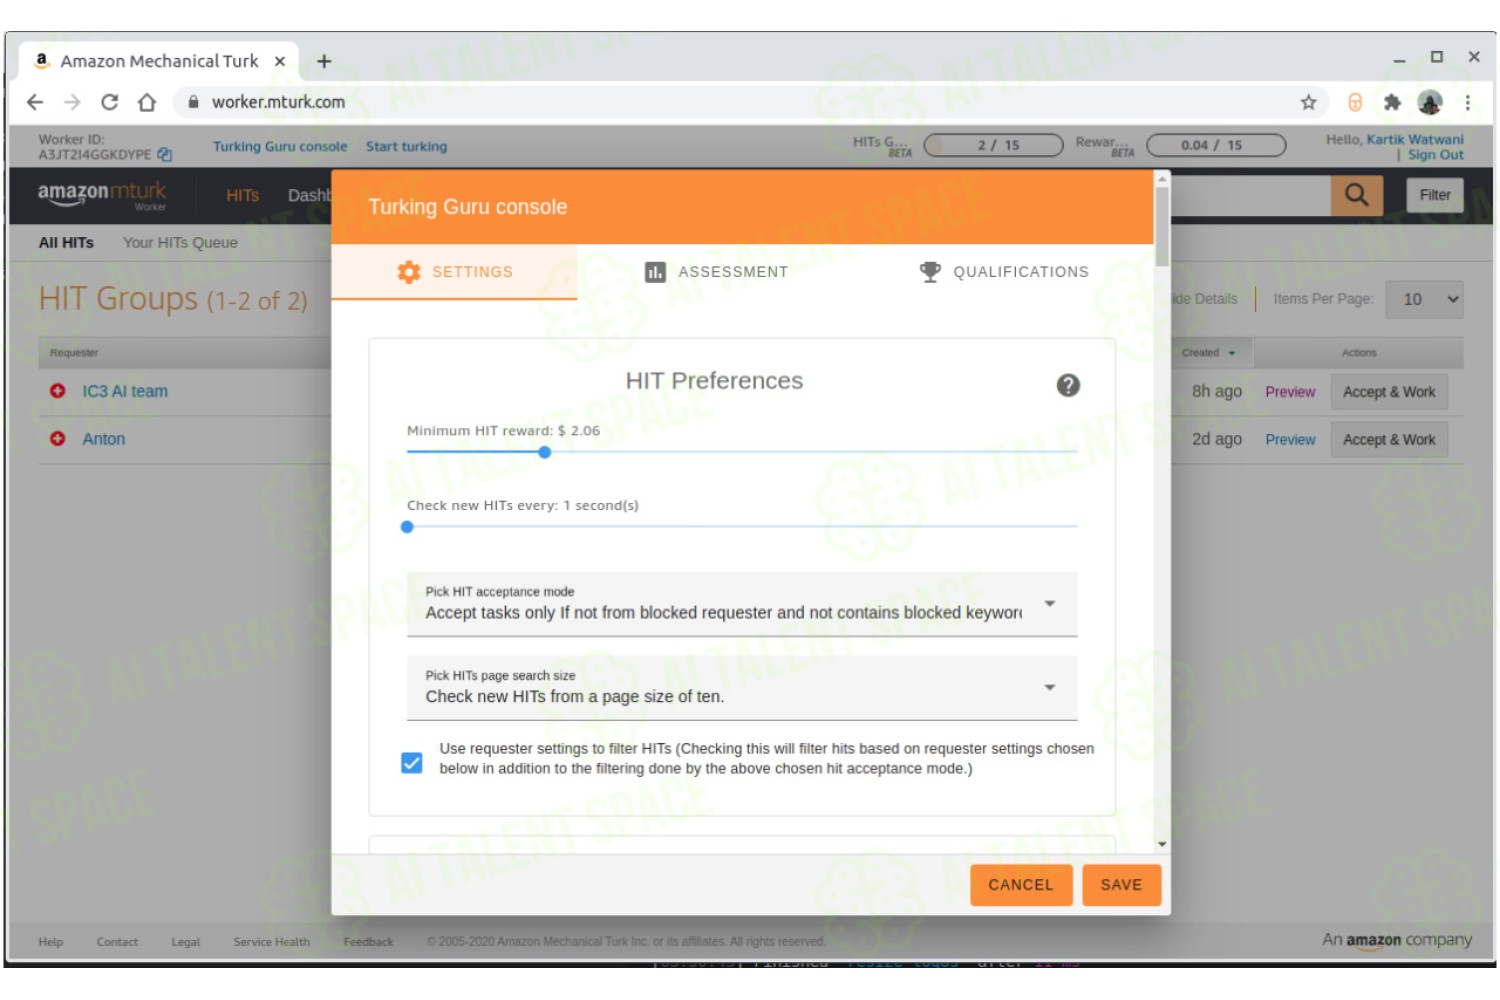Reload the page
The height and width of the screenshot is (1000, 1500).
tap(110, 102)
